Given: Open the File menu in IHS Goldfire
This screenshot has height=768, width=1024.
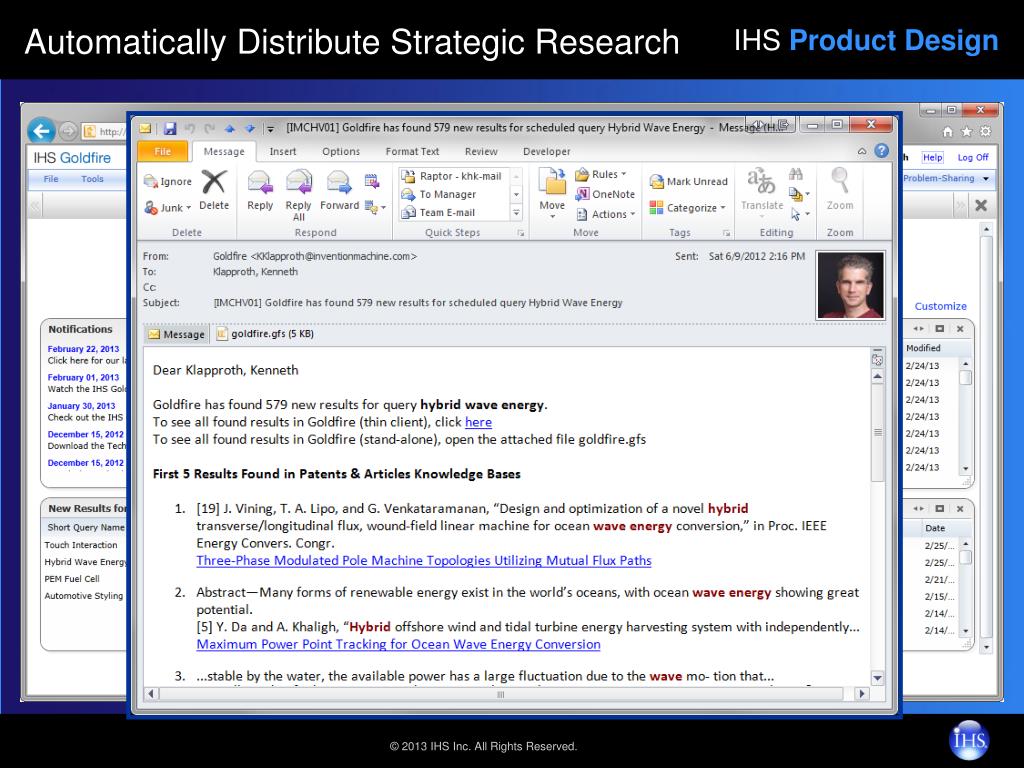Looking at the screenshot, I should click(51, 179).
